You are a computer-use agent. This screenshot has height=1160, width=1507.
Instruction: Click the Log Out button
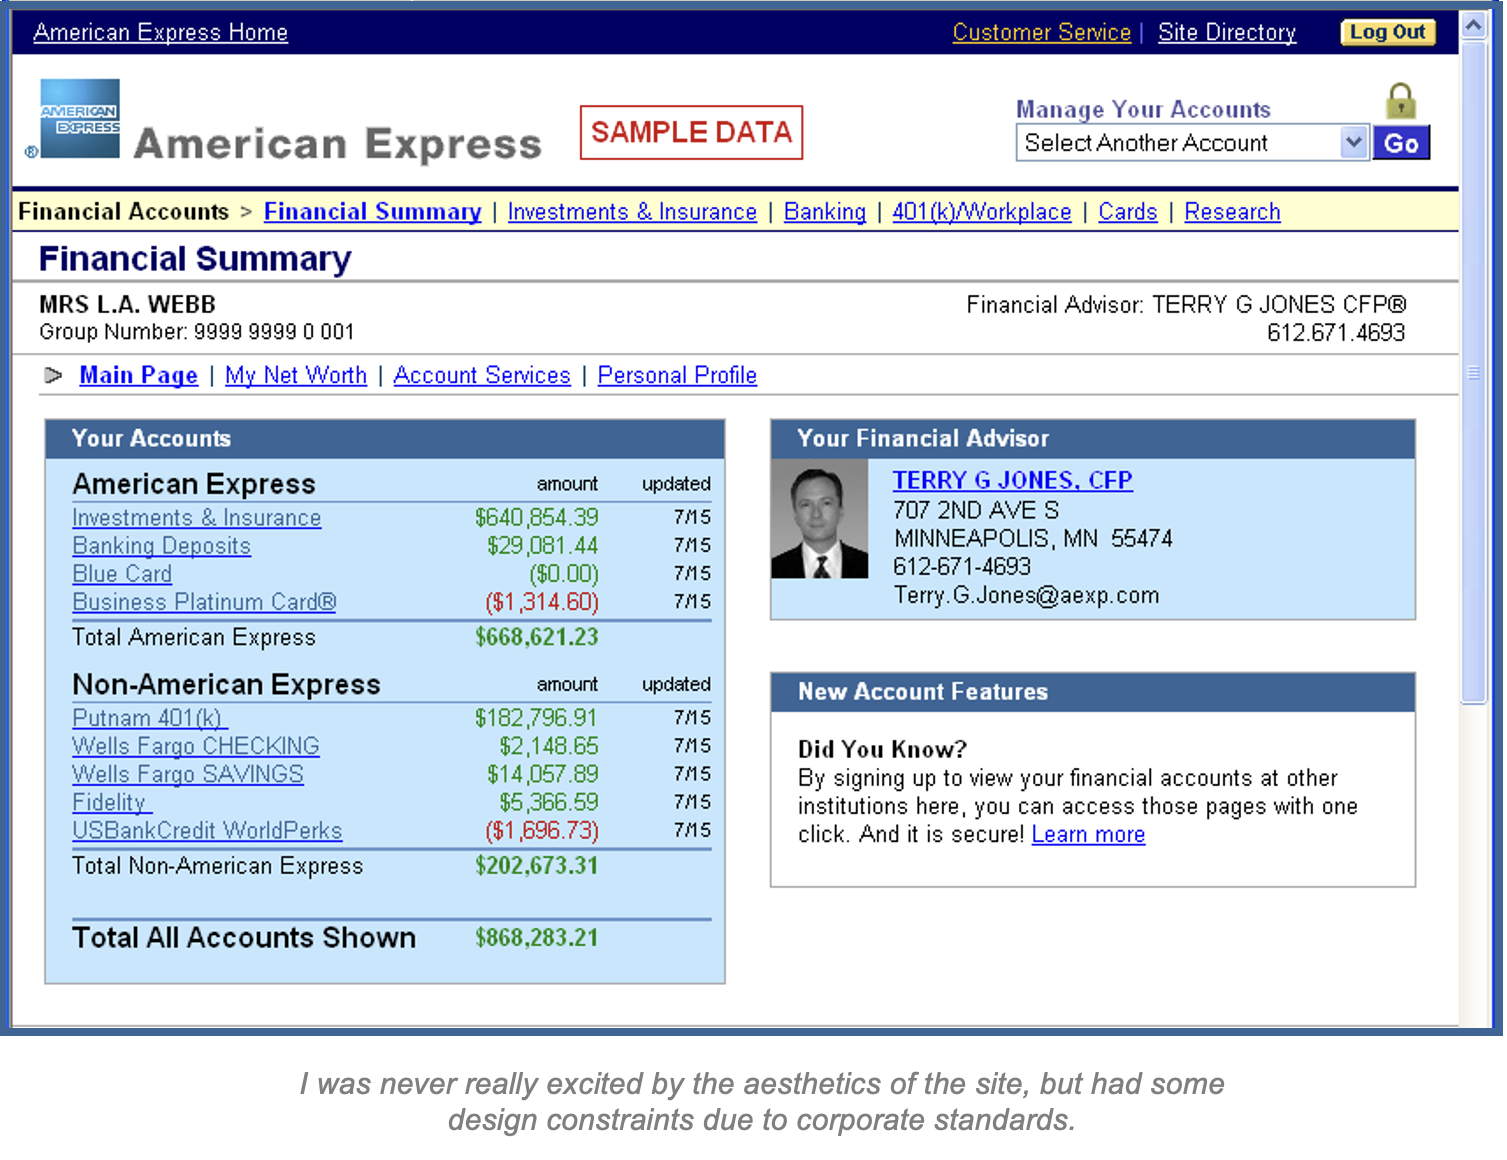pos(1387,32)
